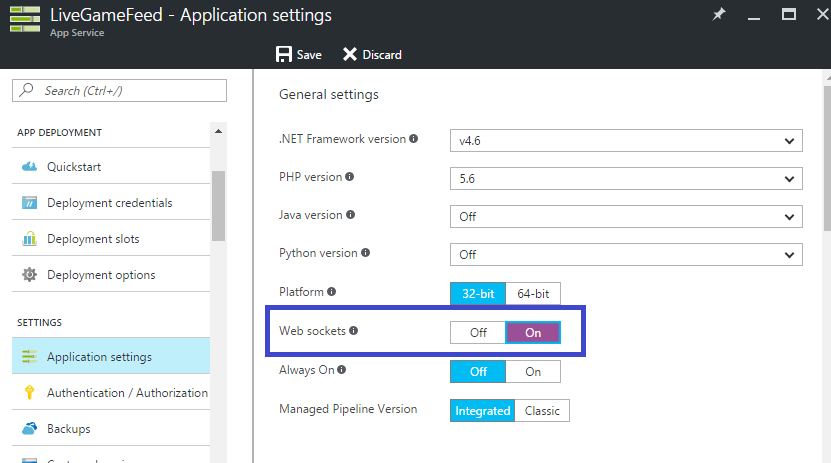
Task: Click the Search (Ctrl+/) input field
Action: (x=119, y=90)
